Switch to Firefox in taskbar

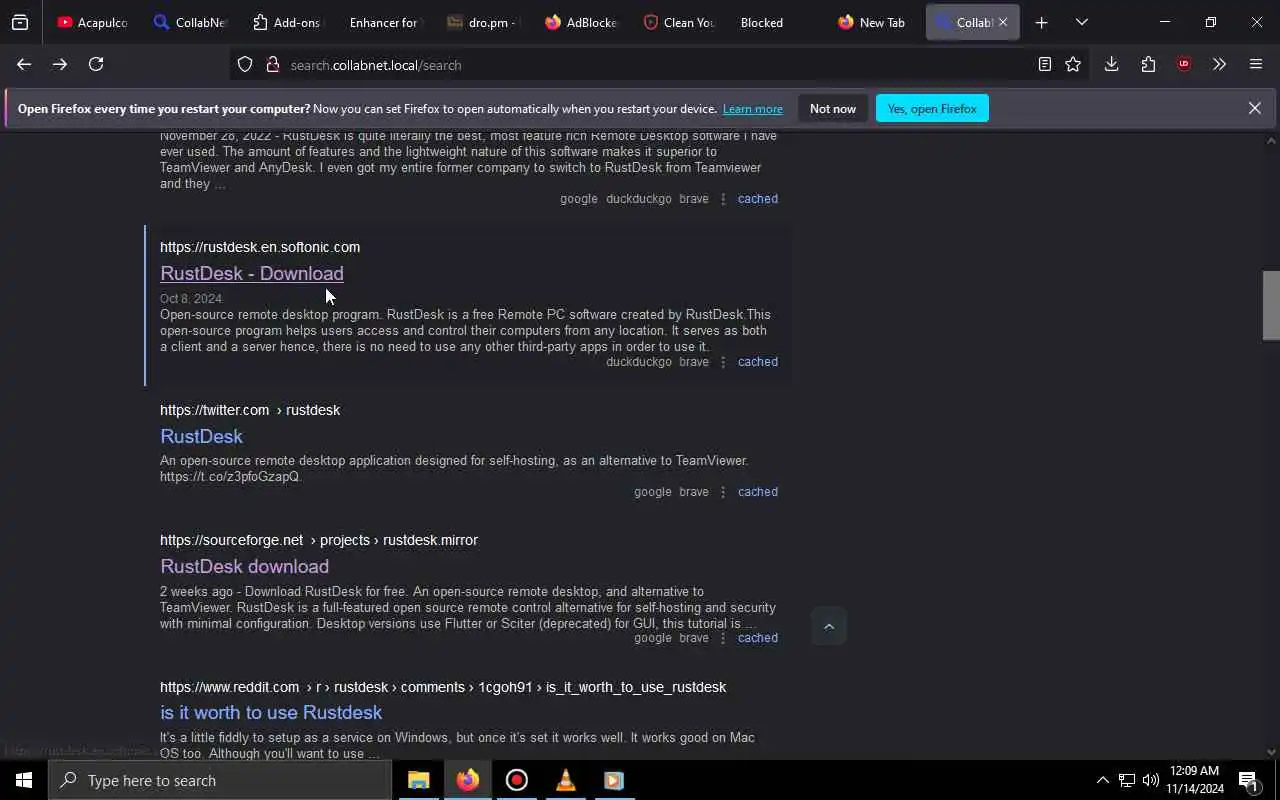(468, 780)
